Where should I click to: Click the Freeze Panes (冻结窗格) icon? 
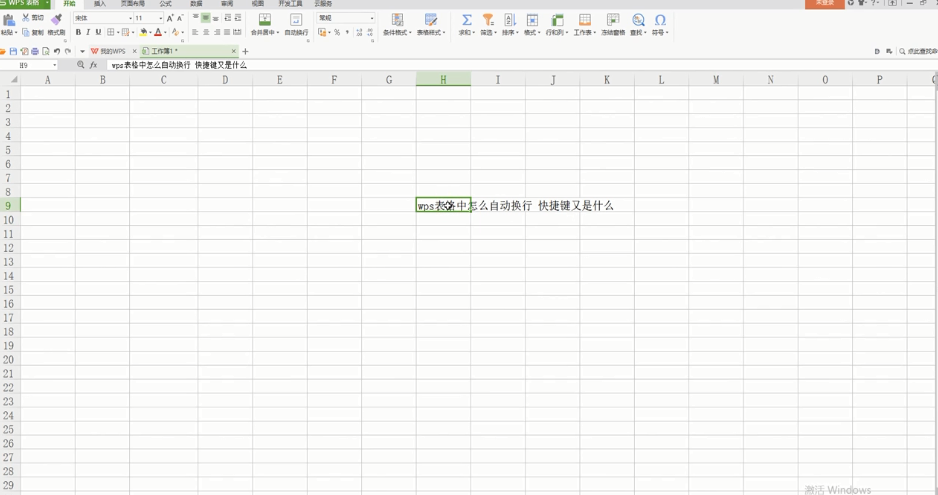pos(613,19)
